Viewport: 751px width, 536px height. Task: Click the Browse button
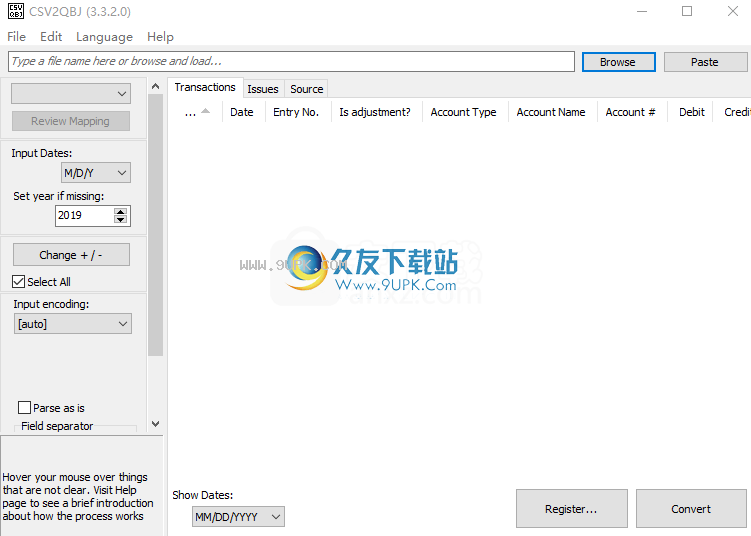[x=618, y=62]
